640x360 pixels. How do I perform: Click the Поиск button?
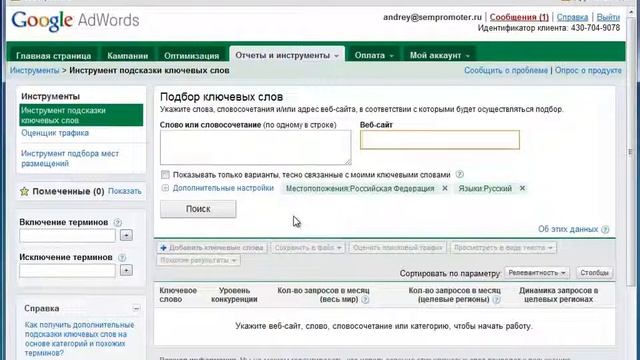click(x=198, y=209)
